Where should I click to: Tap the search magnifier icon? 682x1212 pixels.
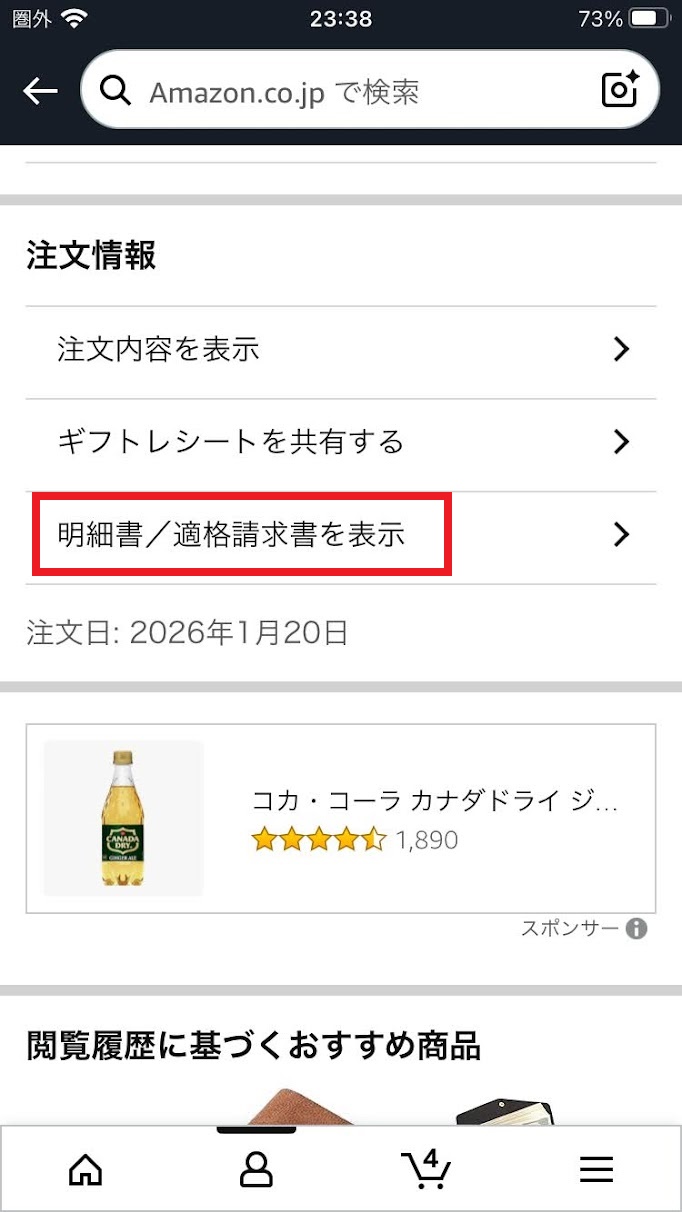pyautogui.click(x=116, y=91)
